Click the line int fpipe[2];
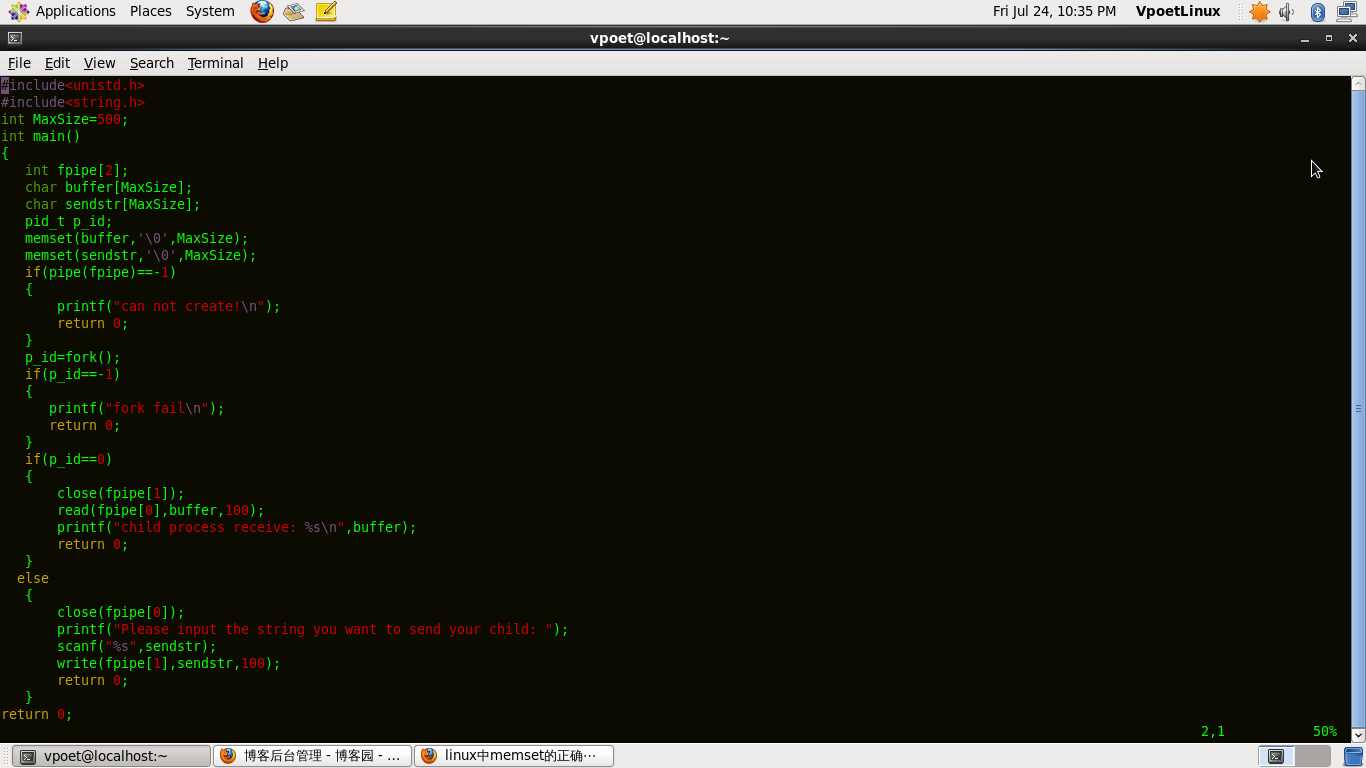The width and height of the screenshot is (1366, 768). [x=77, y=170]
